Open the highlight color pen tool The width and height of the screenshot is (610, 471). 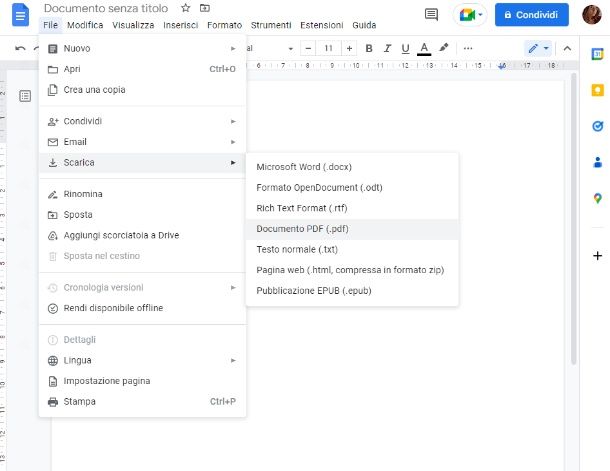coord(443,48)
